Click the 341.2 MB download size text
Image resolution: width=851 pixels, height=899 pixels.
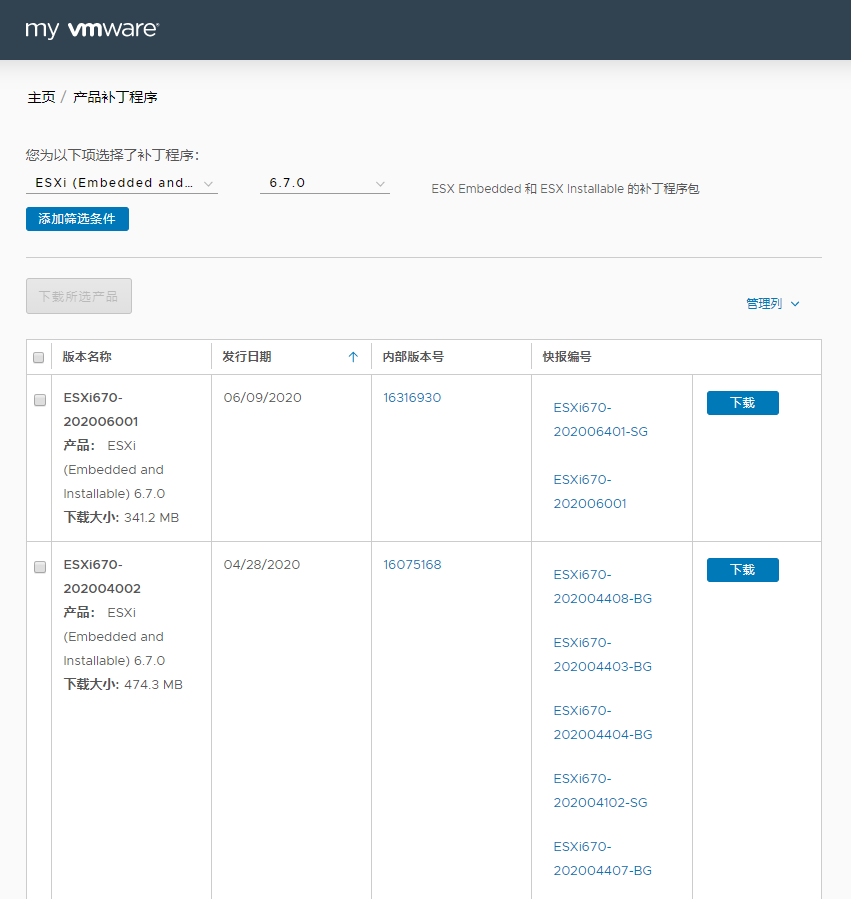click(151, 518)
